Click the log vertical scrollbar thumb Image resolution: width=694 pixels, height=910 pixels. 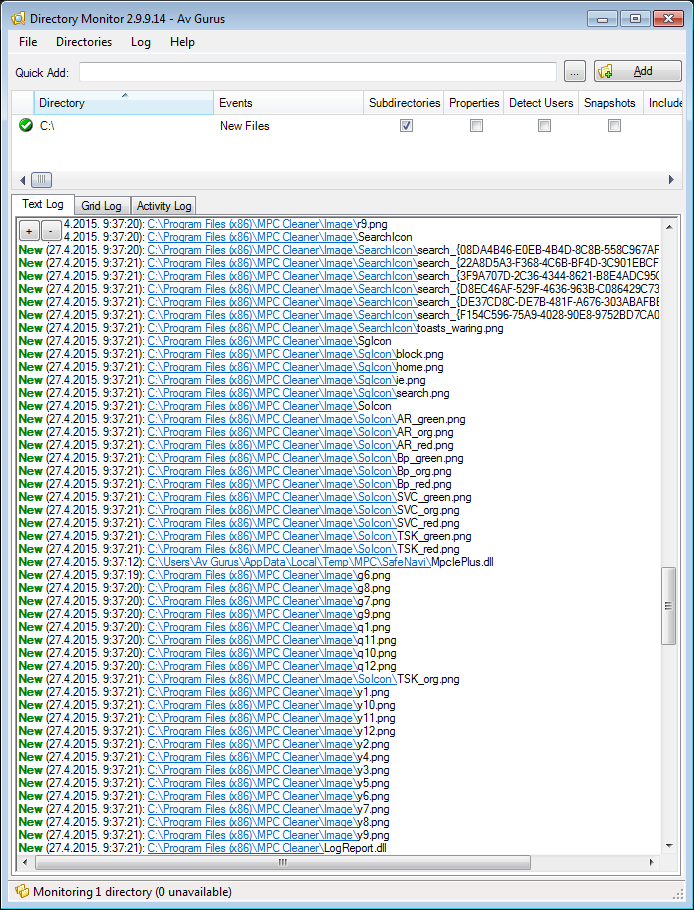tap(668, 606)
